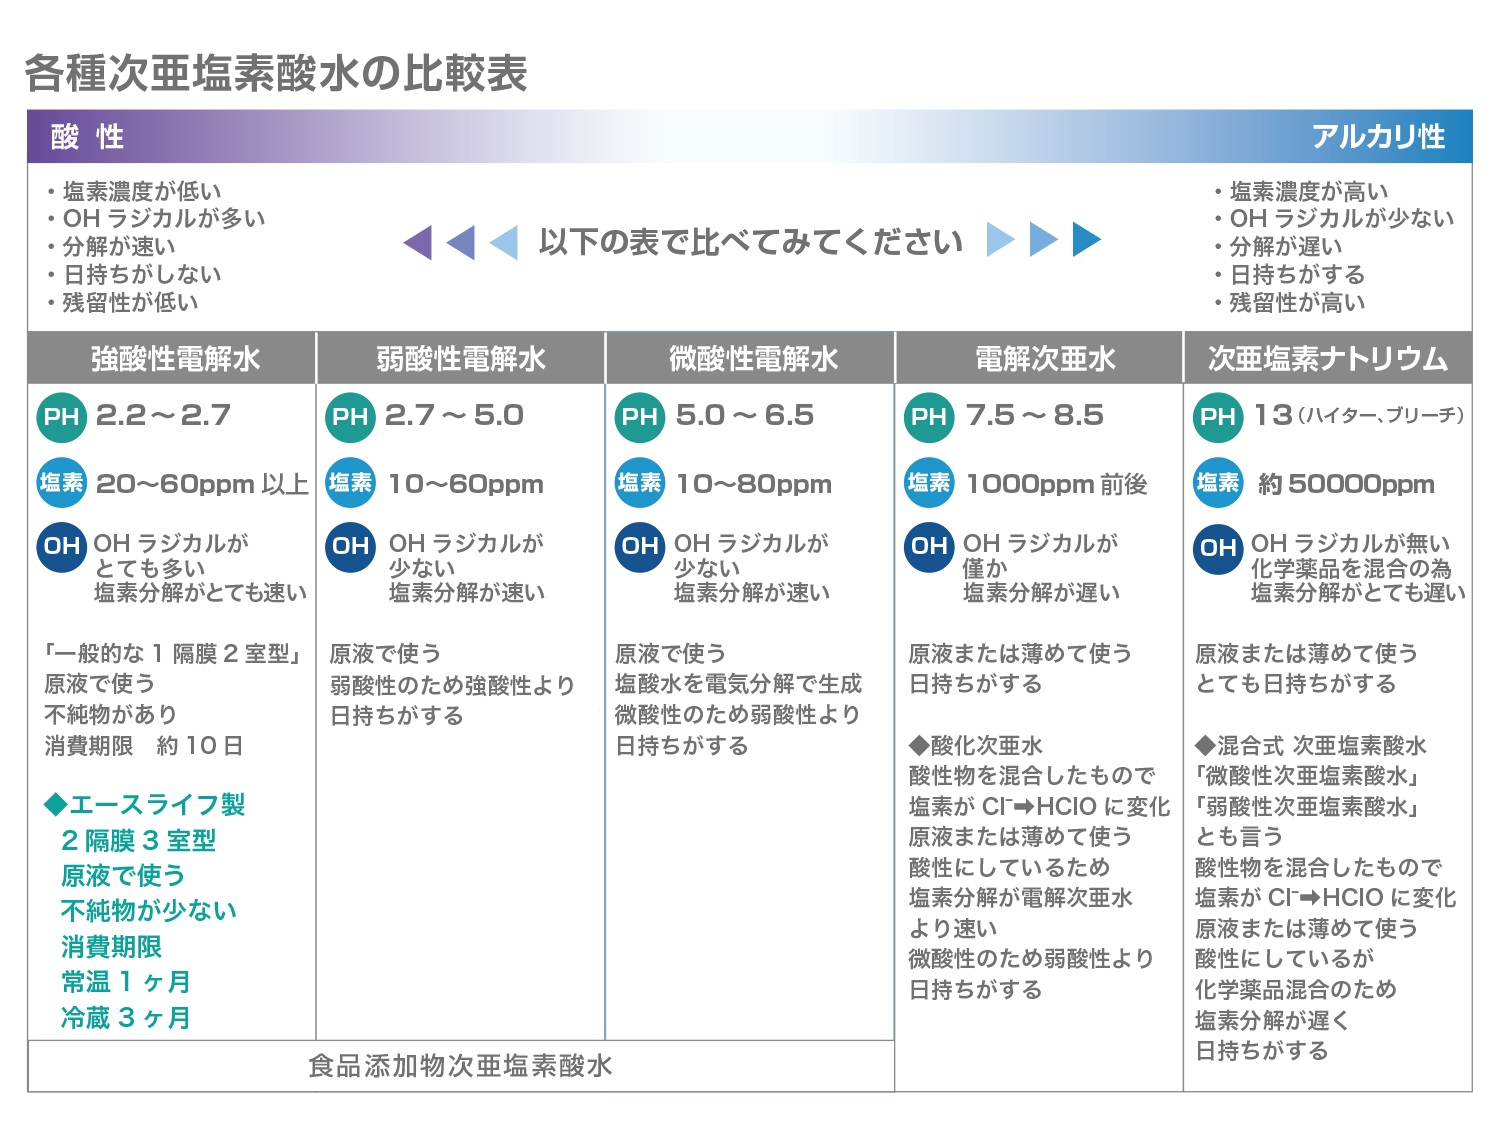
Task: Open the 次亜塩素ナトリウム column header
Action: [1327, 359]
